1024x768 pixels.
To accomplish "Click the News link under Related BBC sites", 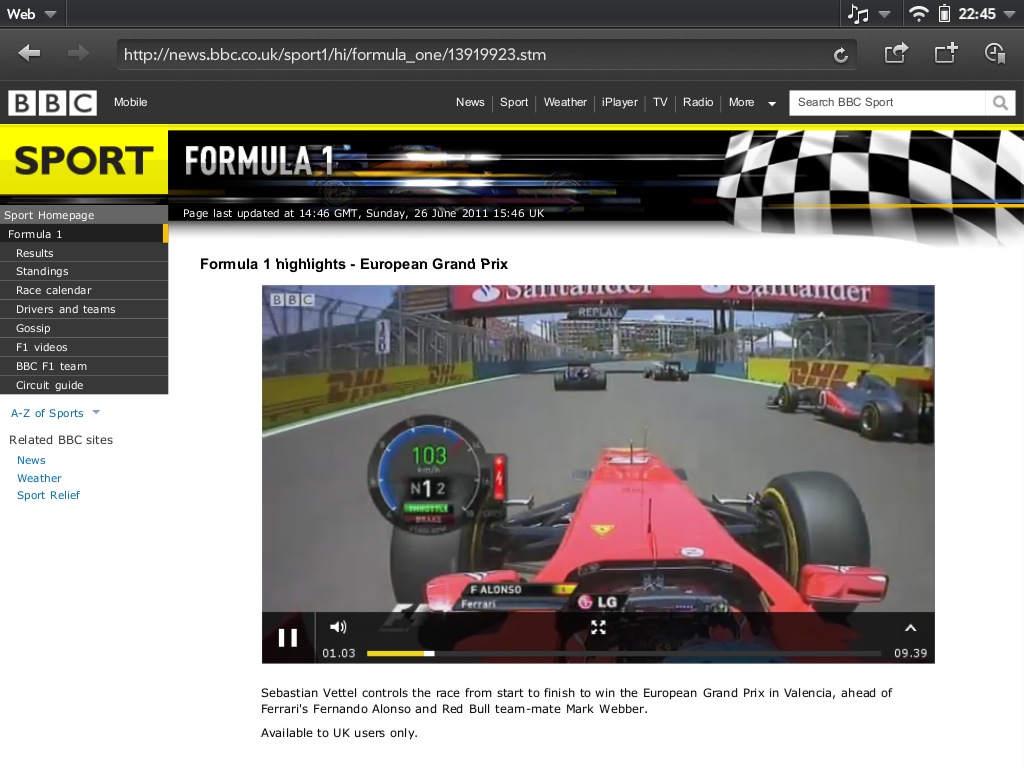I will [31, 460].
